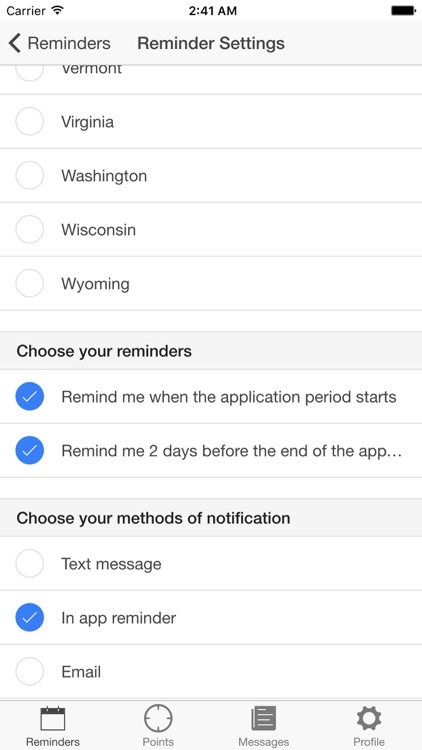Tap the back chevron arrow icon
422x750 pixels.
click(14, 43)
